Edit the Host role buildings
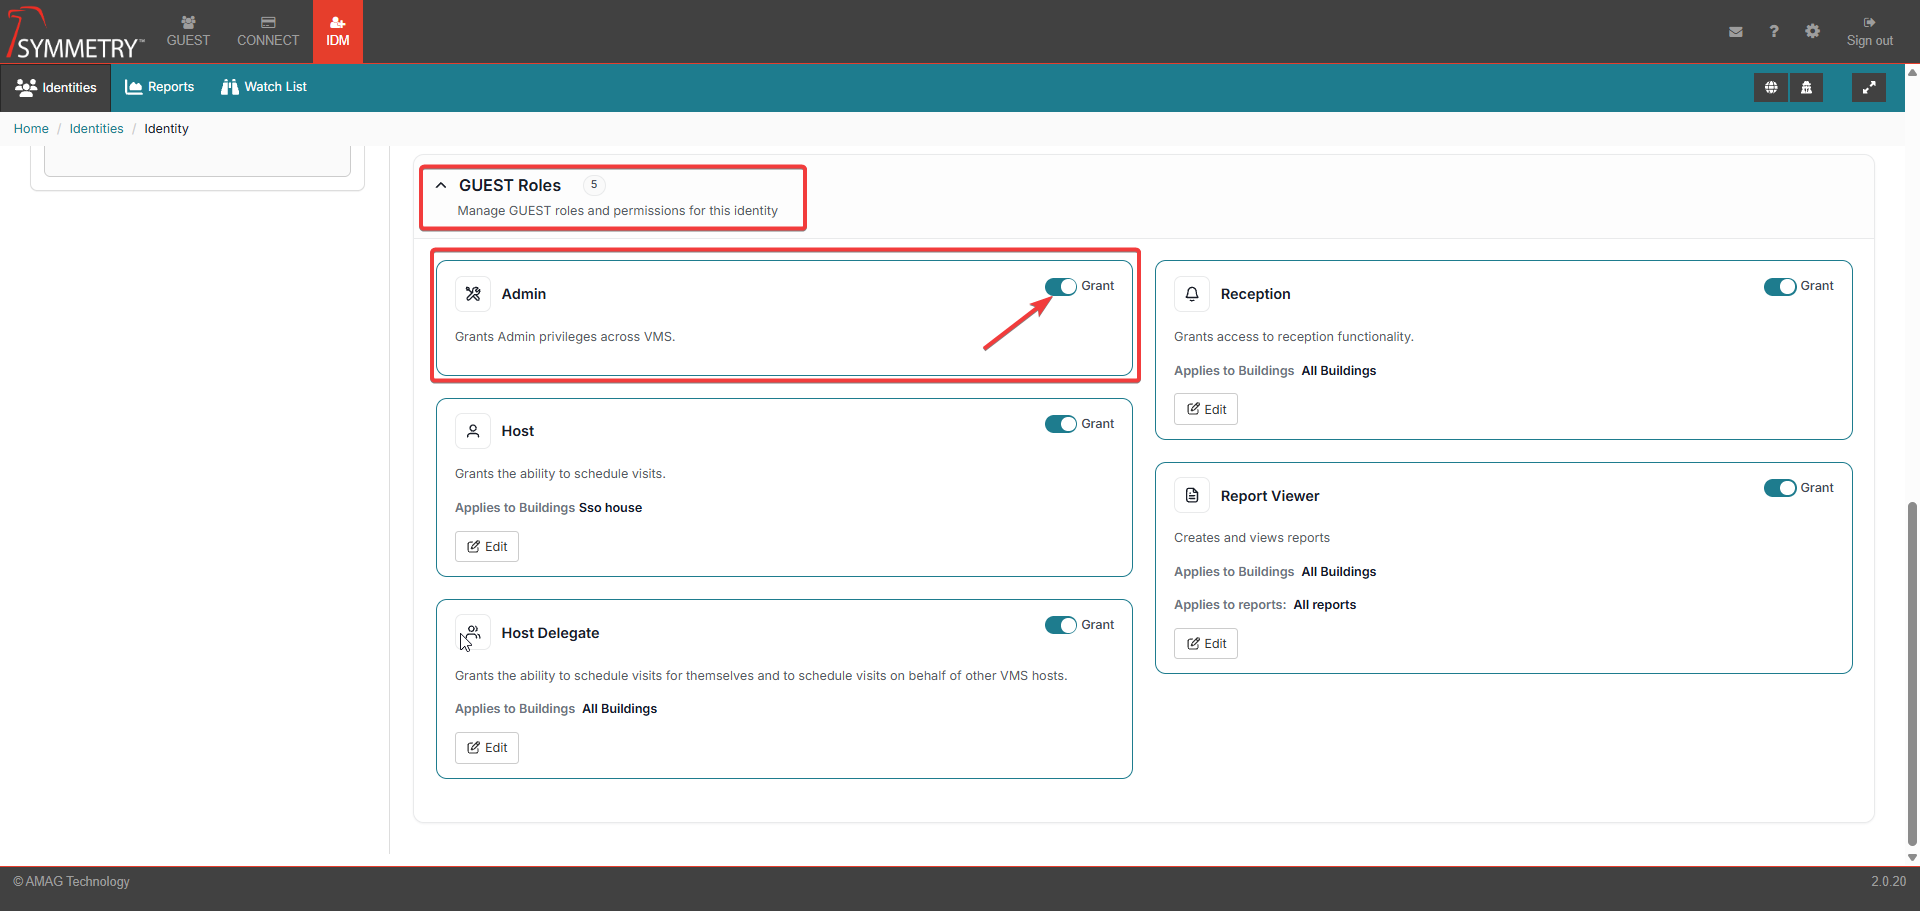This screenshot has height=911, width=1920. pos(487,547)
